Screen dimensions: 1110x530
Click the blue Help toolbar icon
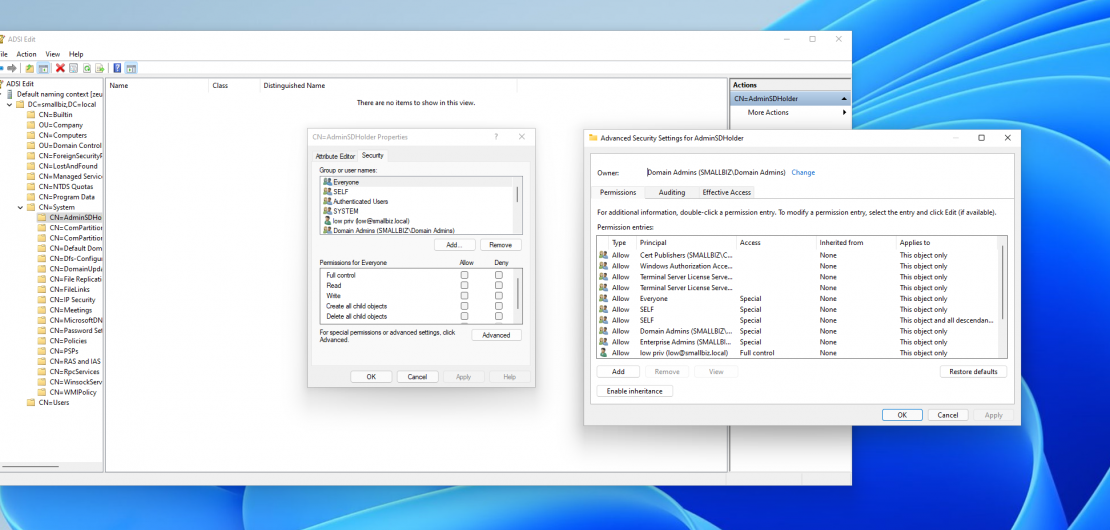(117, 68)
